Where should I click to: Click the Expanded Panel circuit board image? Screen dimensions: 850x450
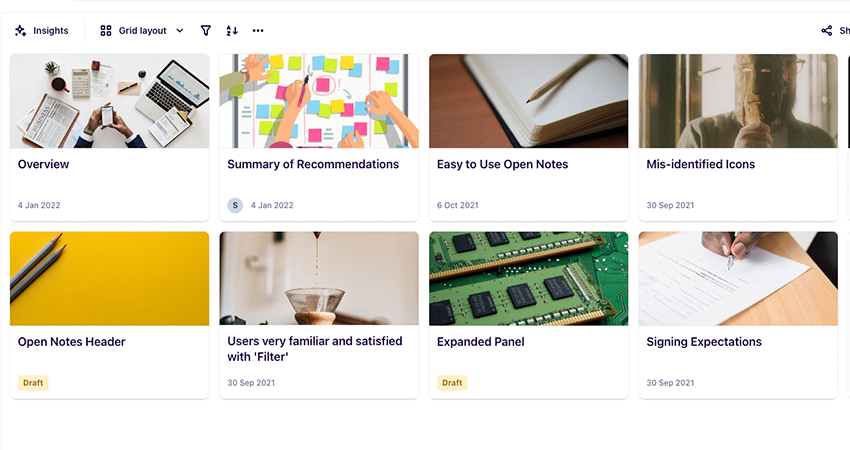coord(528,278)
